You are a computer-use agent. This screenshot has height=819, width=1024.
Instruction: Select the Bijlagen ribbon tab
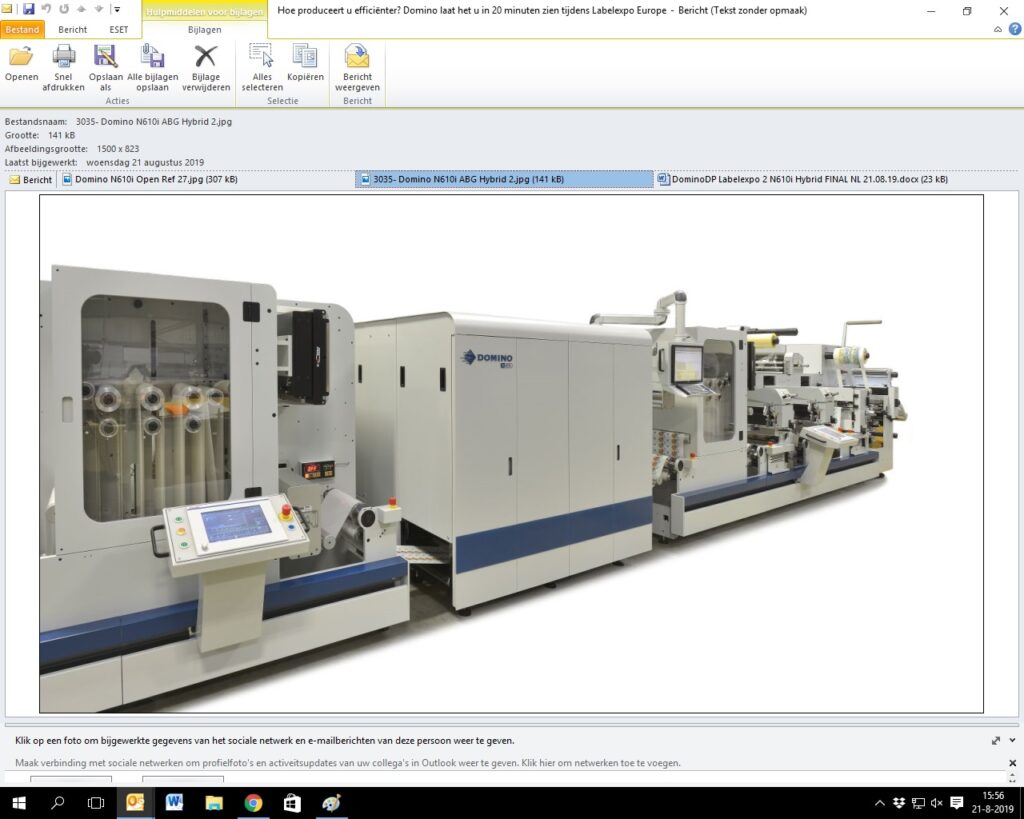tap(204, 29)
